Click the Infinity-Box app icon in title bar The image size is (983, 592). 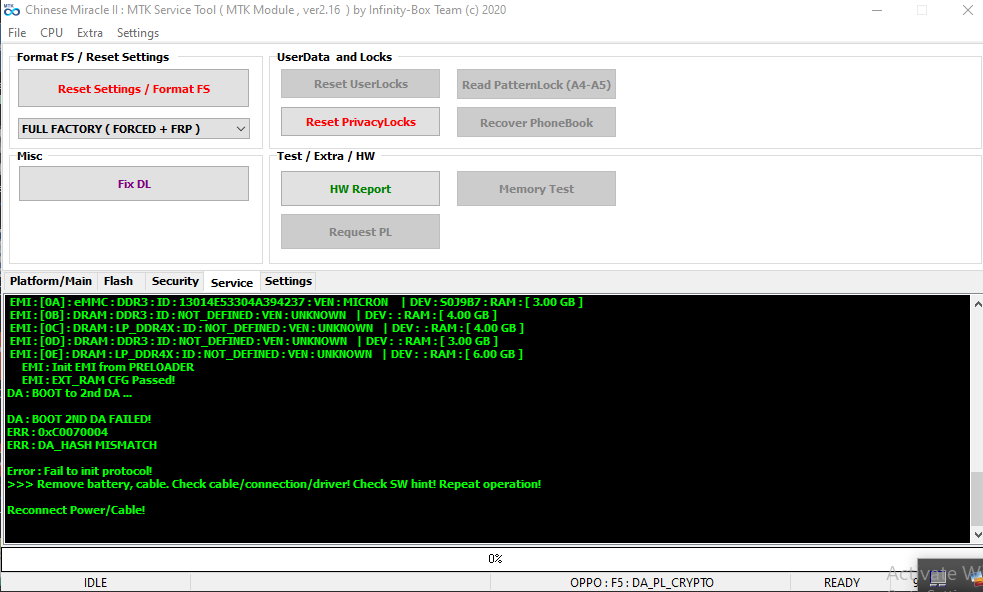11,10
